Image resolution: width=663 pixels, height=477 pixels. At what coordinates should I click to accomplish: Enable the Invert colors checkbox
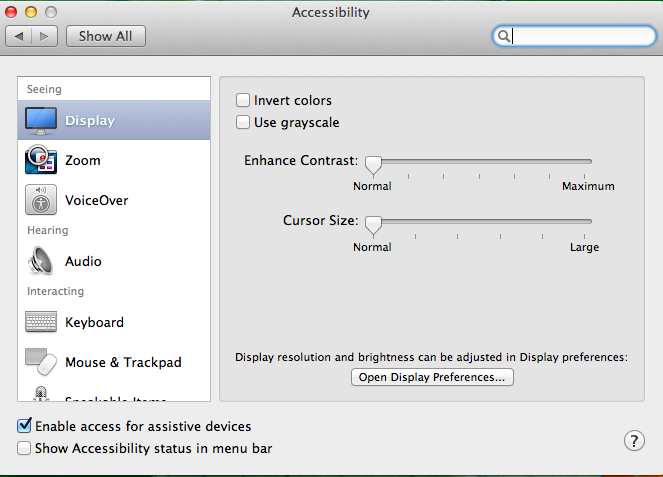[x=243, y=100]
